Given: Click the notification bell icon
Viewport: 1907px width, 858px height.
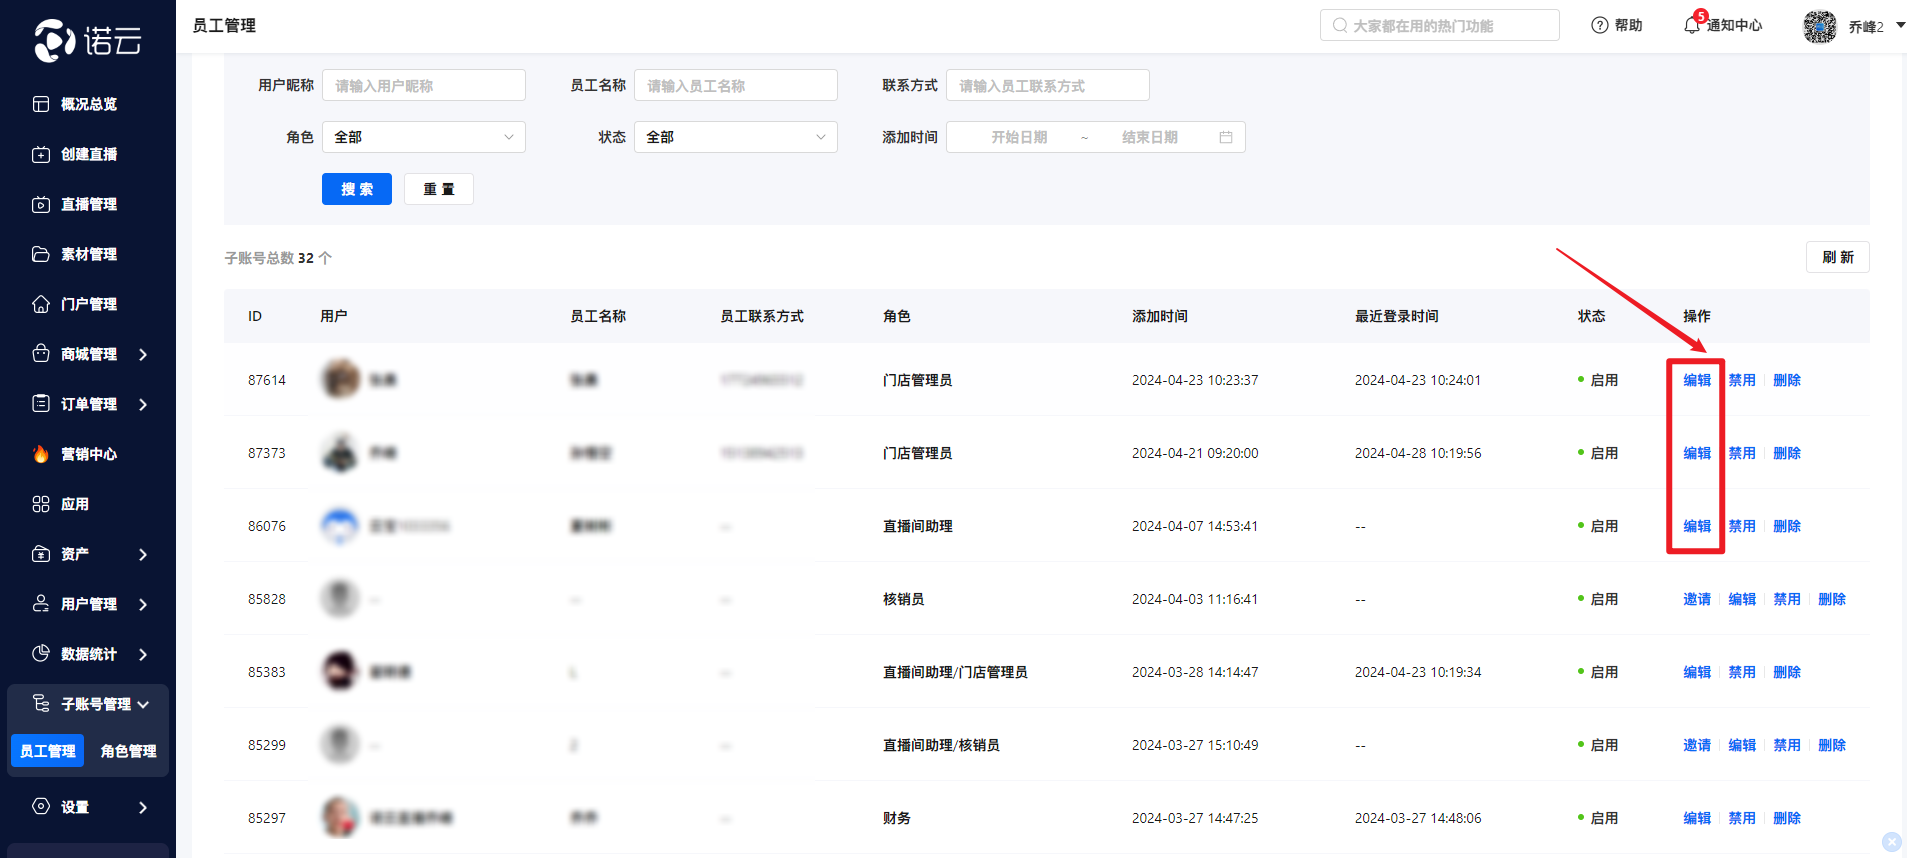Looking at the screenshot, I should click(1691, 26).
